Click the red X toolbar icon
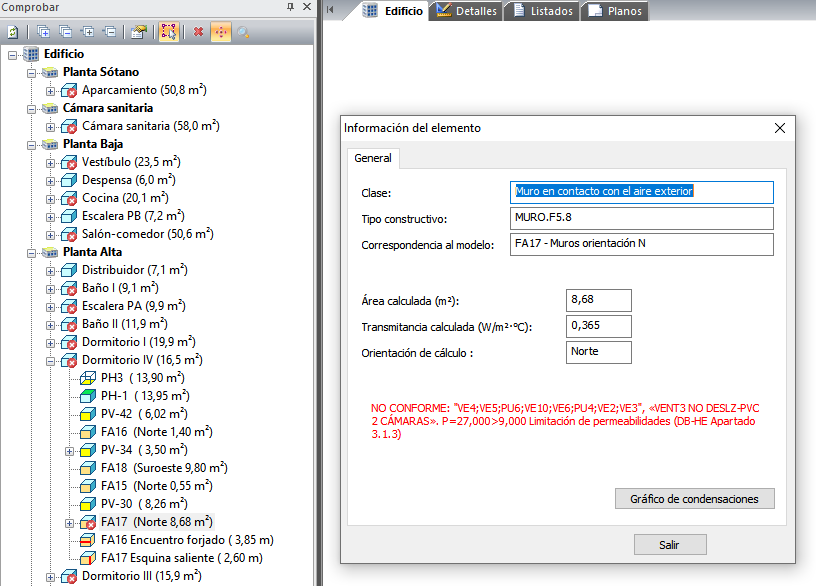The width and height of the screenshot is (816, 586). point(198,32)
